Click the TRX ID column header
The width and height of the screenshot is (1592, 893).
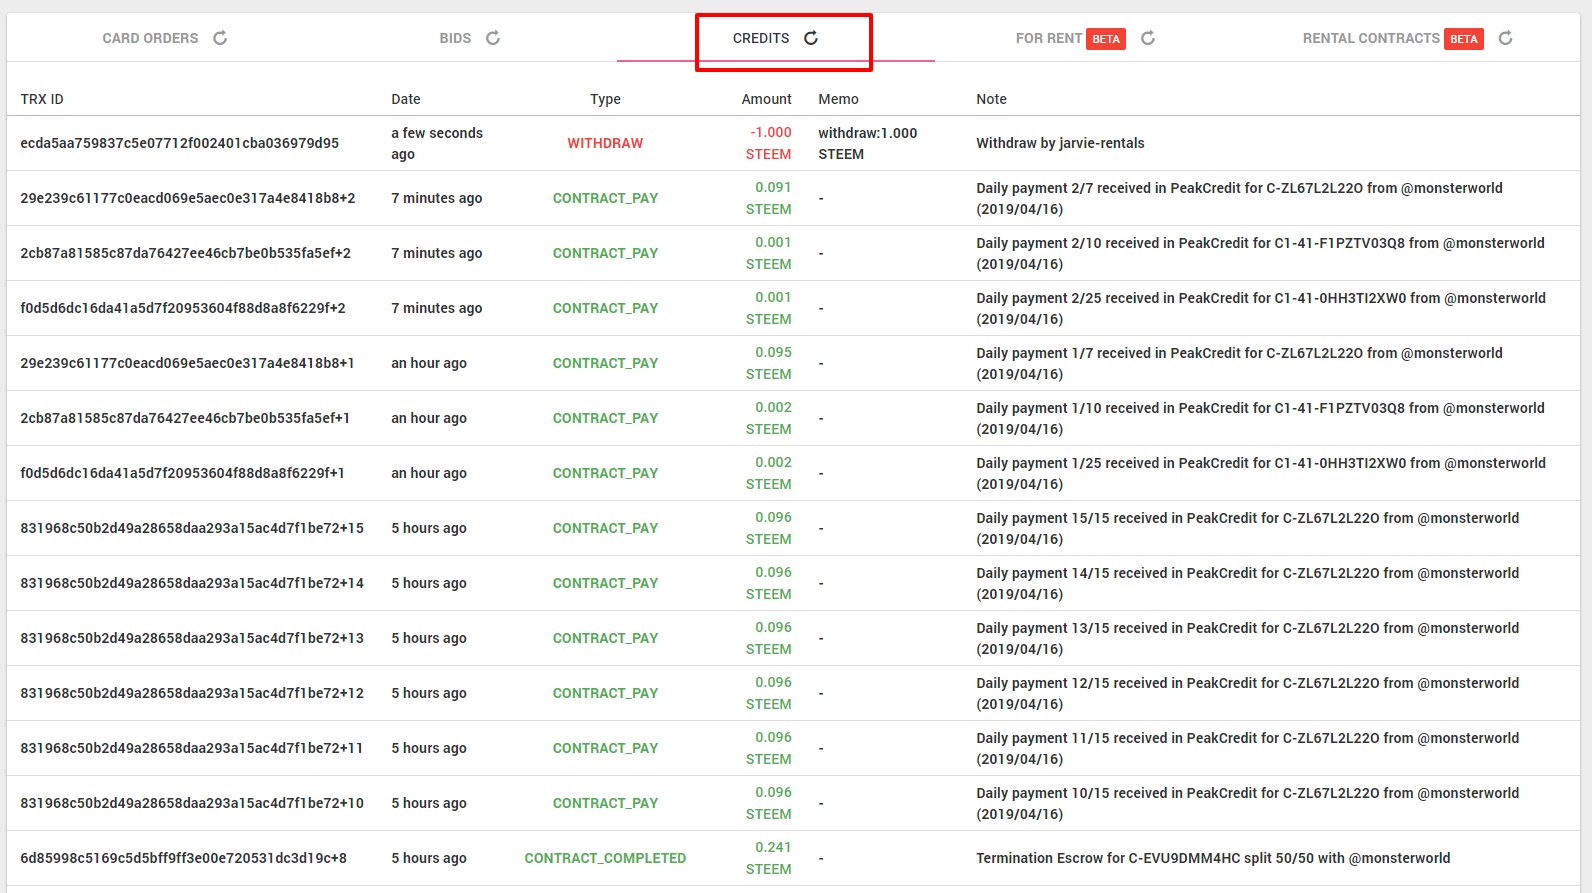coord(42,99)
